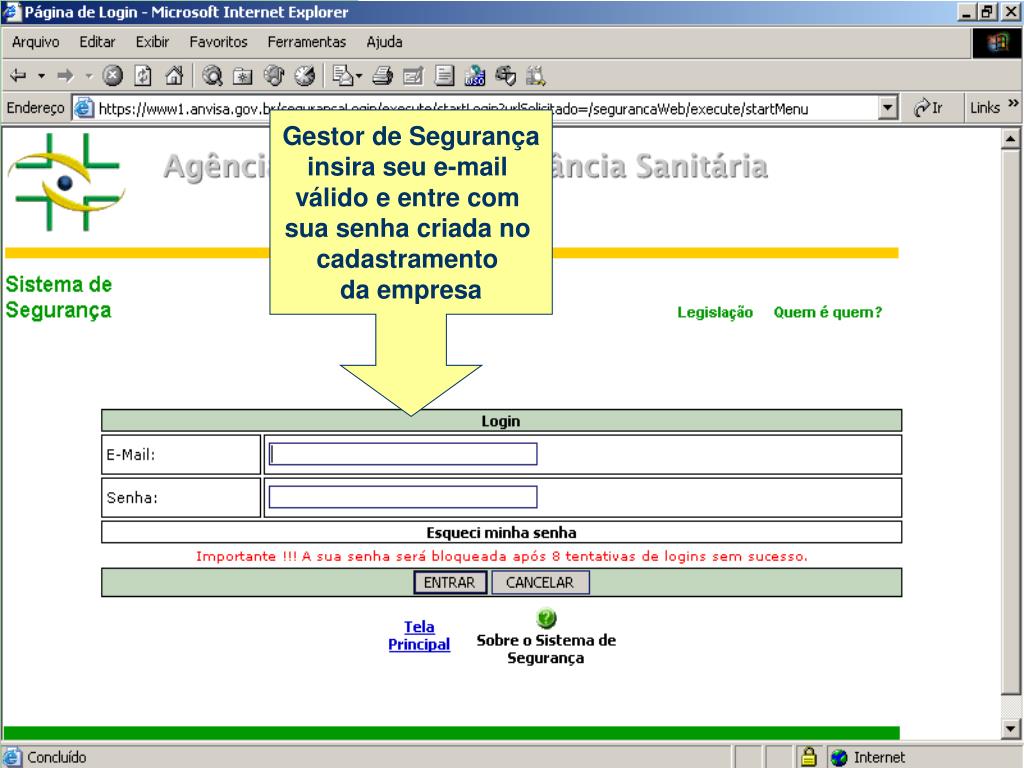
Task: Click the address bar URL field
Action: pyautogui.click(x=487, y=108)
